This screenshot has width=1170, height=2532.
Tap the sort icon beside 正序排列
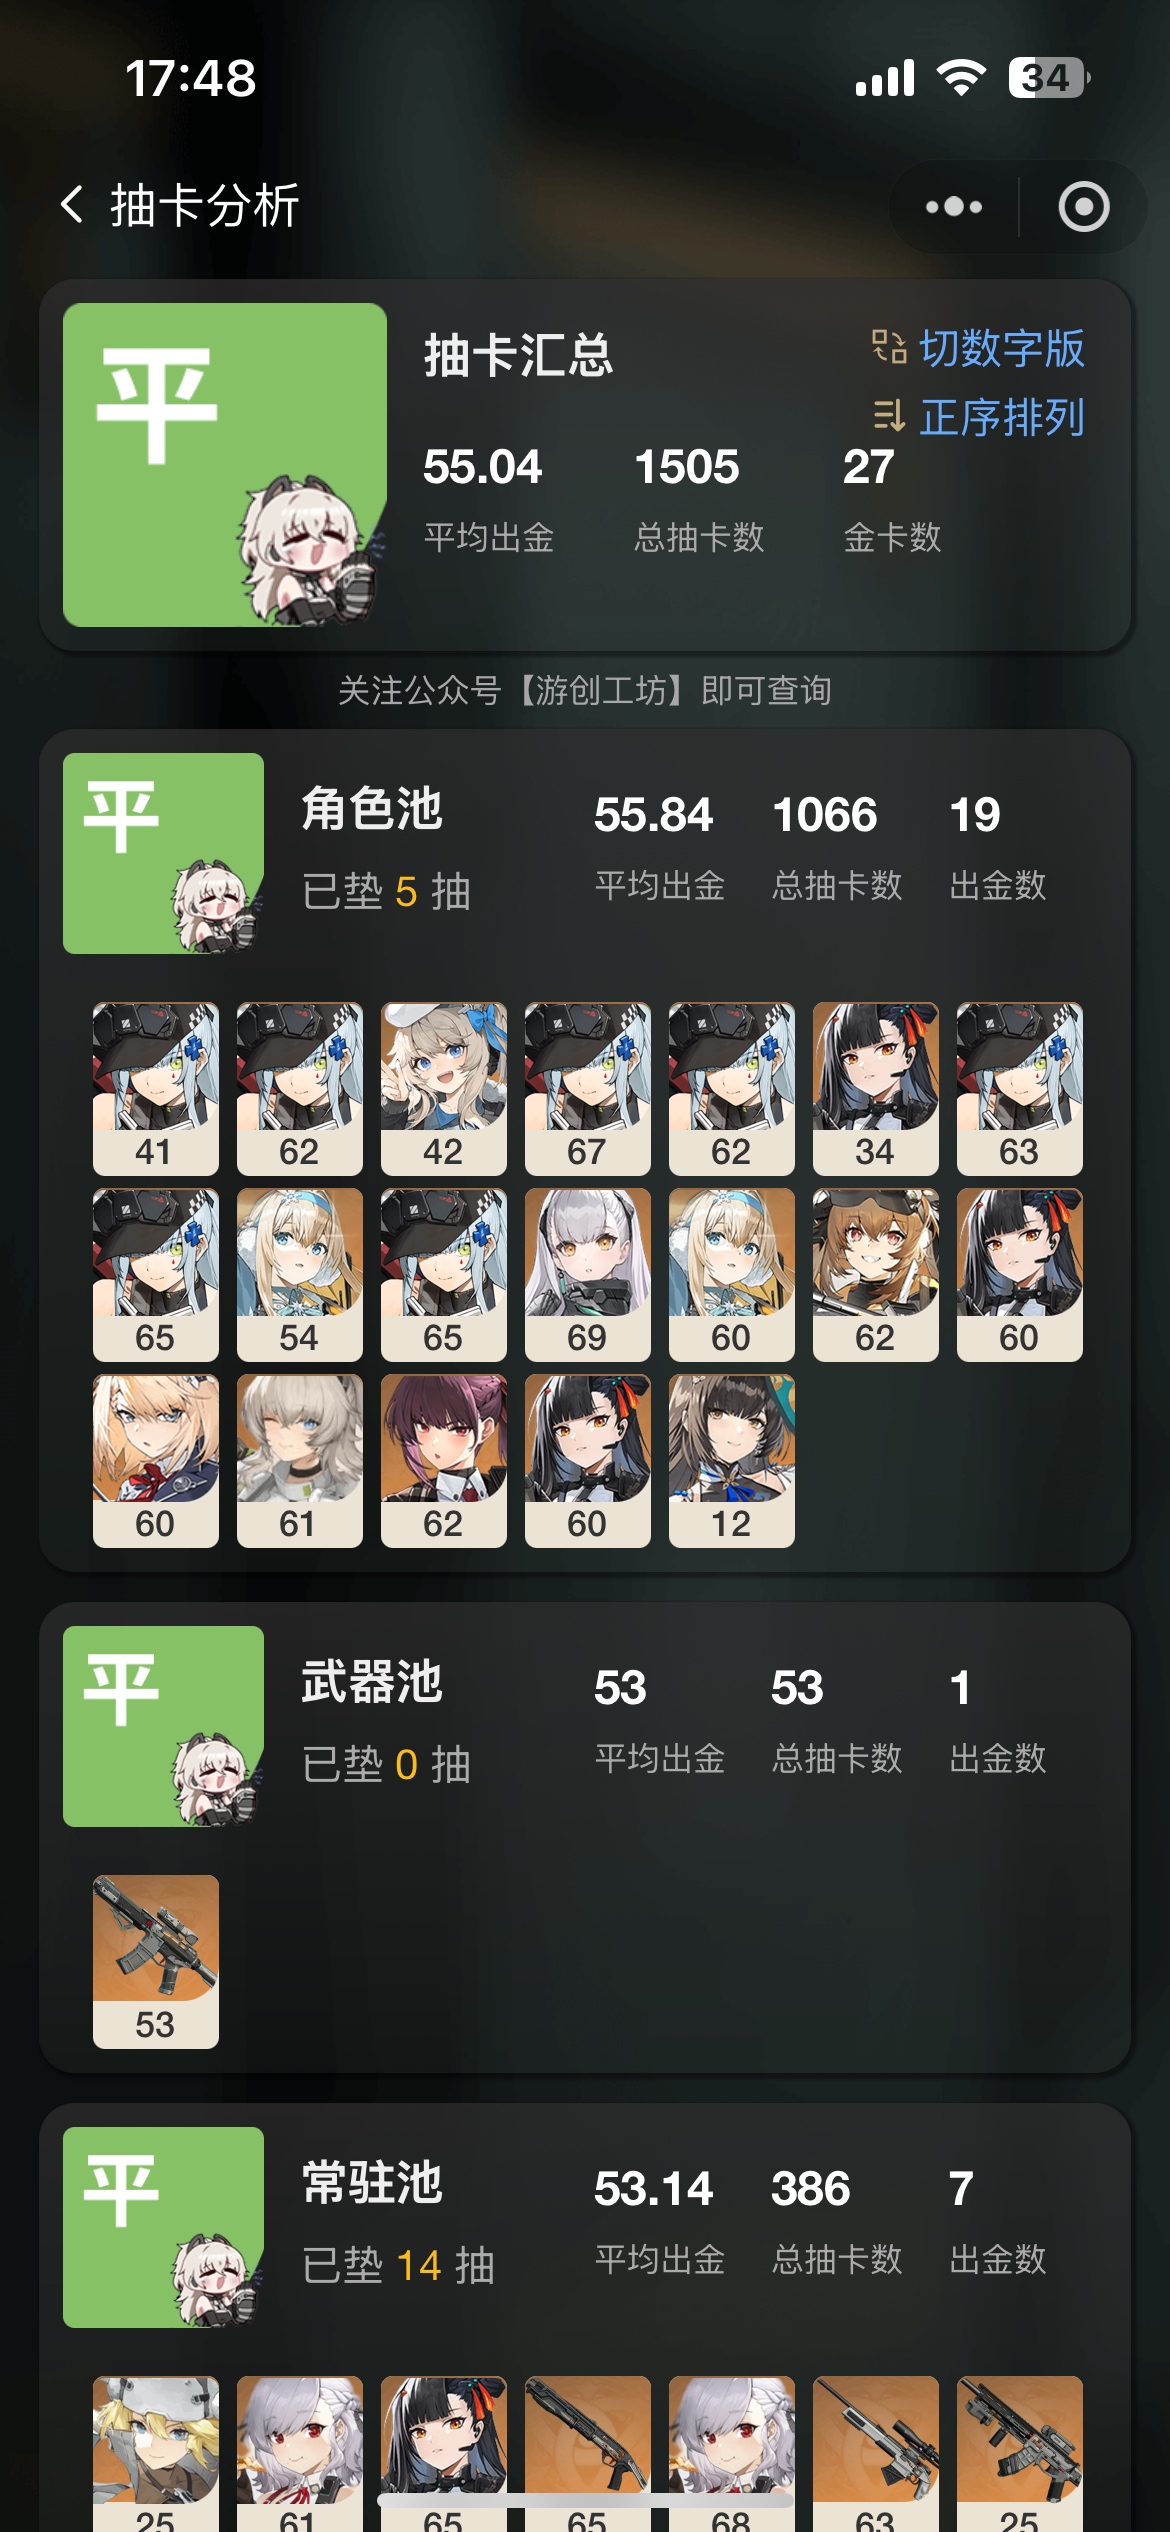[889, 416]
